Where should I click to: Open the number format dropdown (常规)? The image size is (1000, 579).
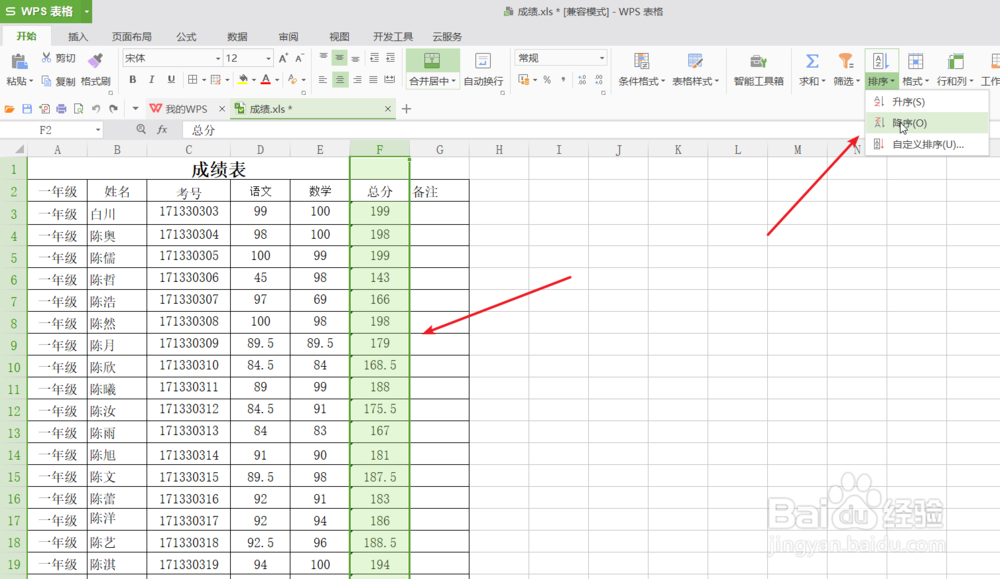[x=601, y=58]
